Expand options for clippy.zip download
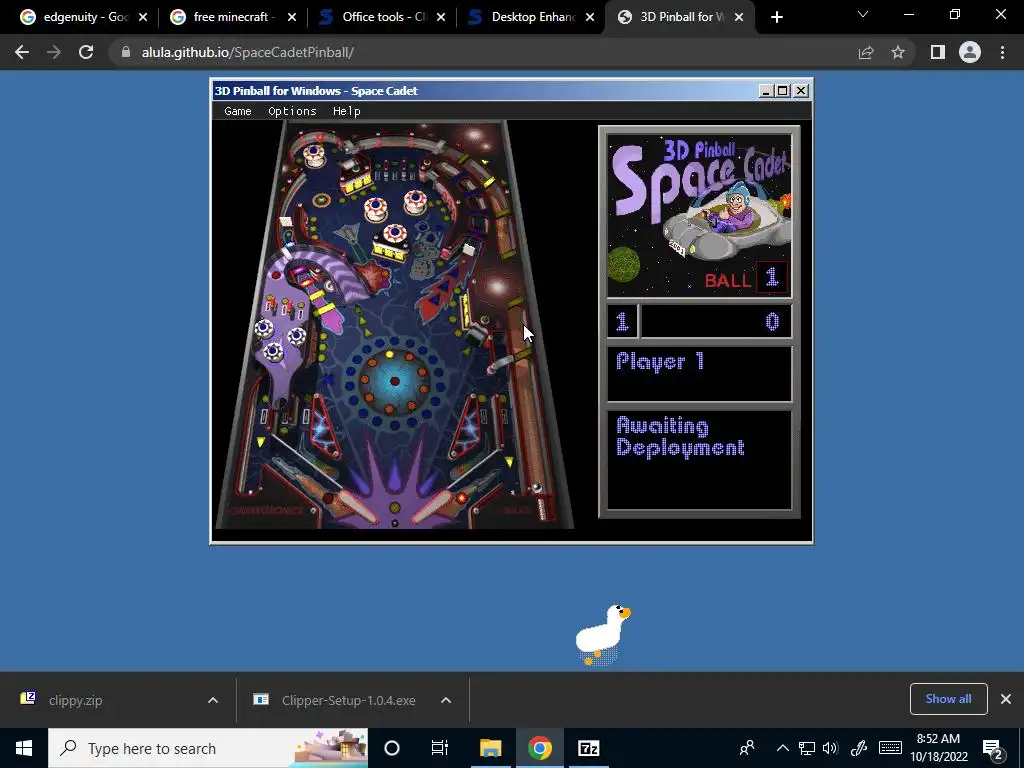Viewport: 1024px width, 768px height. click(x=213, y=700)
